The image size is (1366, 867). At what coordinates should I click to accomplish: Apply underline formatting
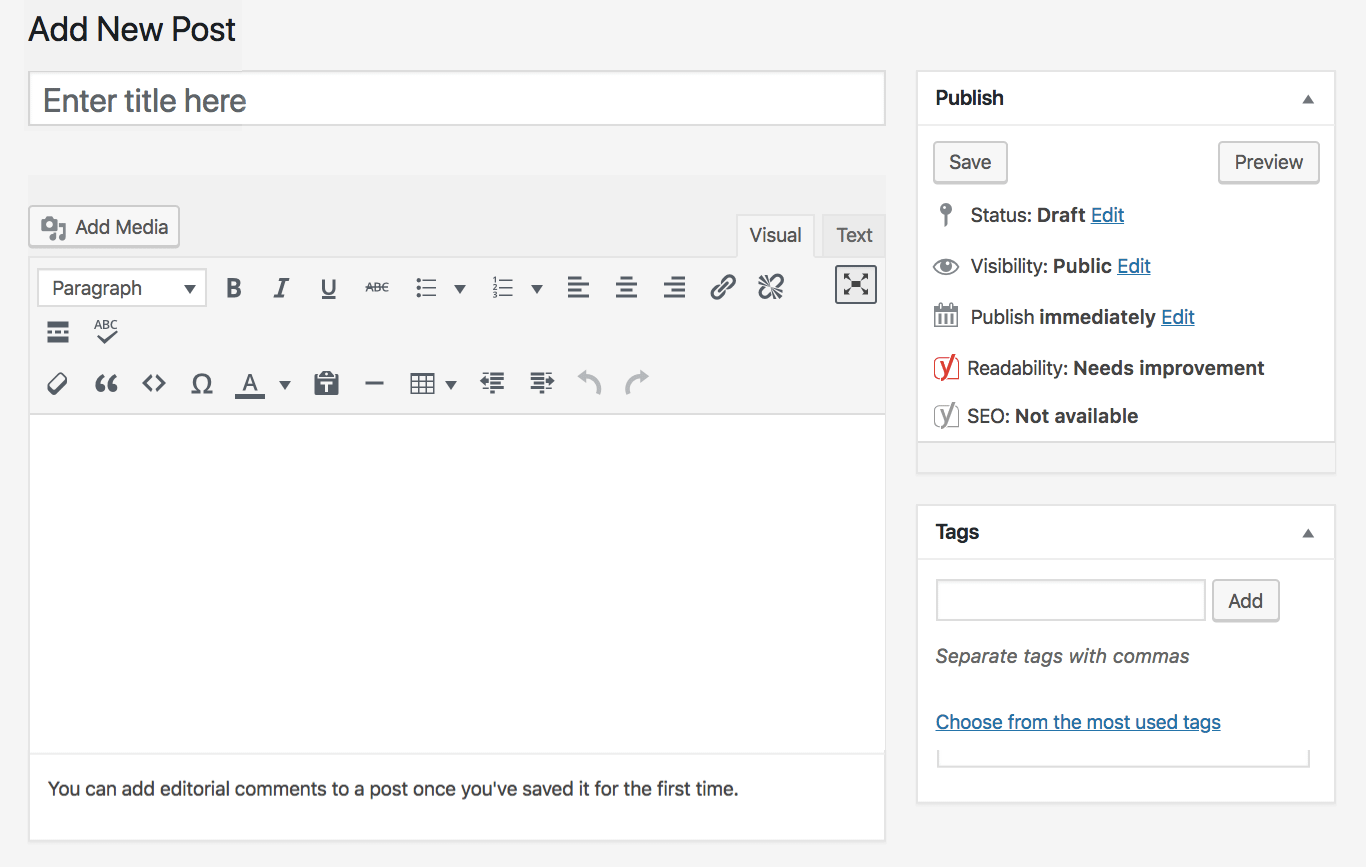point(328,288)
